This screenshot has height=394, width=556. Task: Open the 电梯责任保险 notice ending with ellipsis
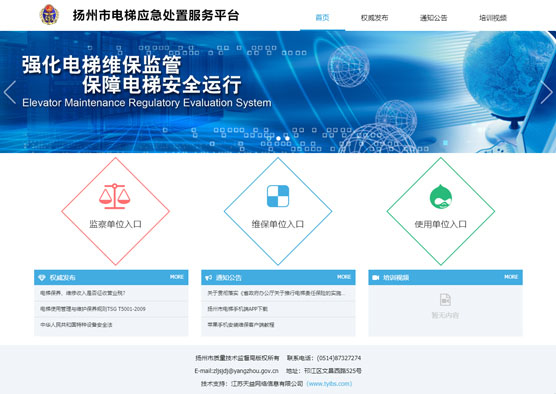[x=276, y=293]
